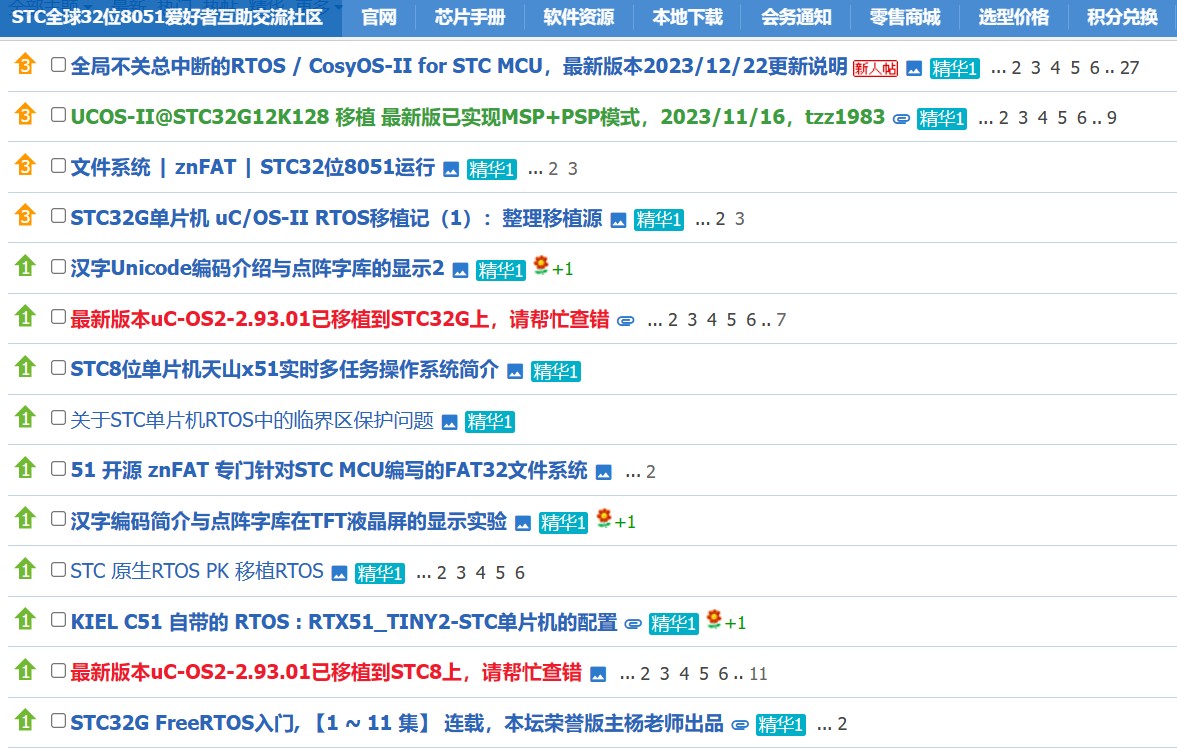This screenshot has width=1177, height=748.
Task: Tick the checkbox for UCOS-II@STC32G12K128 thread
Action: (59, 115)
